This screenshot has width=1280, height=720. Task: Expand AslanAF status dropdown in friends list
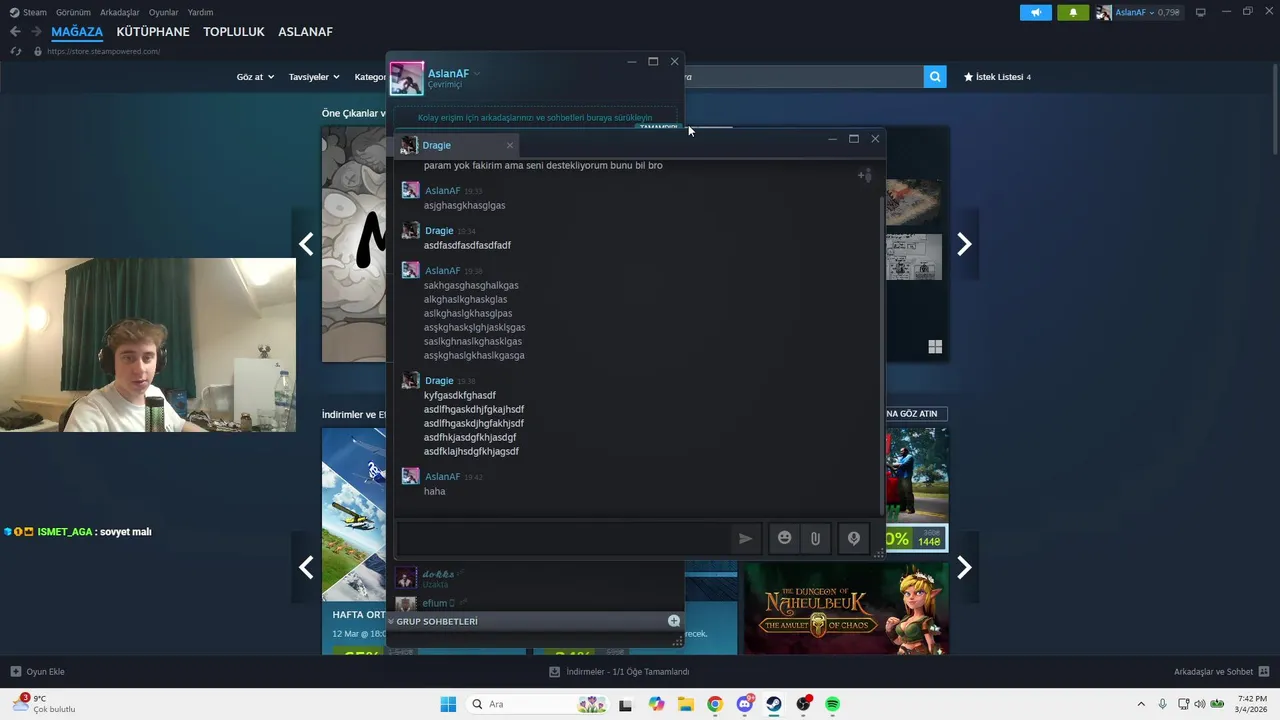click(477, 74)
